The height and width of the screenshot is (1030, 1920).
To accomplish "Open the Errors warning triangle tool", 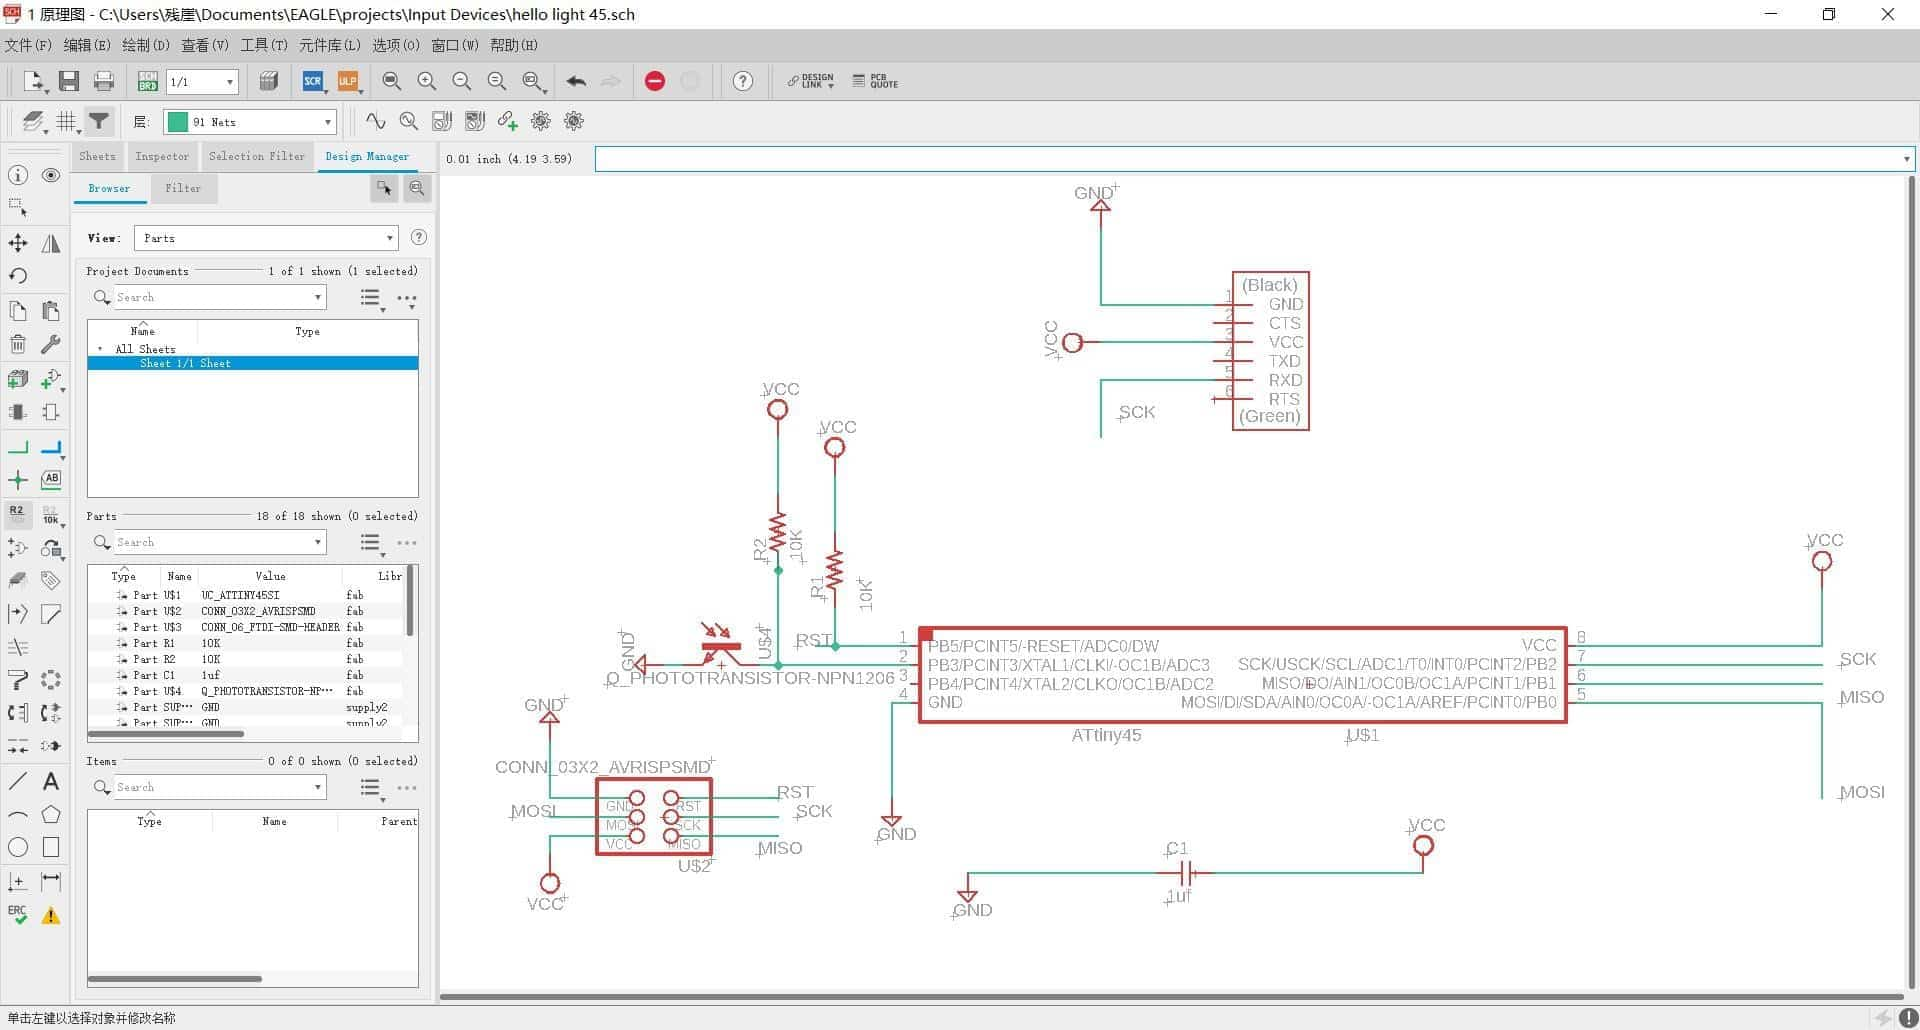I will click(x=51, y=915).
